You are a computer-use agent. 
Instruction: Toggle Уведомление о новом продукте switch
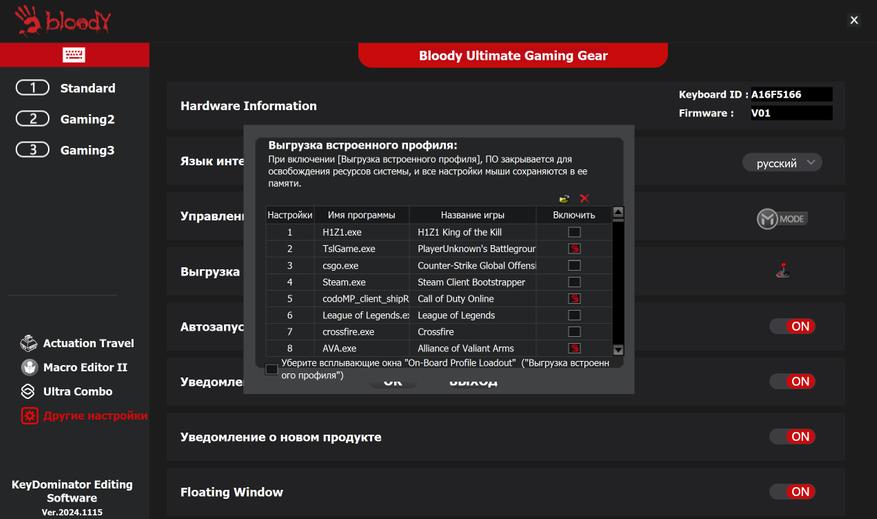pos(793,436)
